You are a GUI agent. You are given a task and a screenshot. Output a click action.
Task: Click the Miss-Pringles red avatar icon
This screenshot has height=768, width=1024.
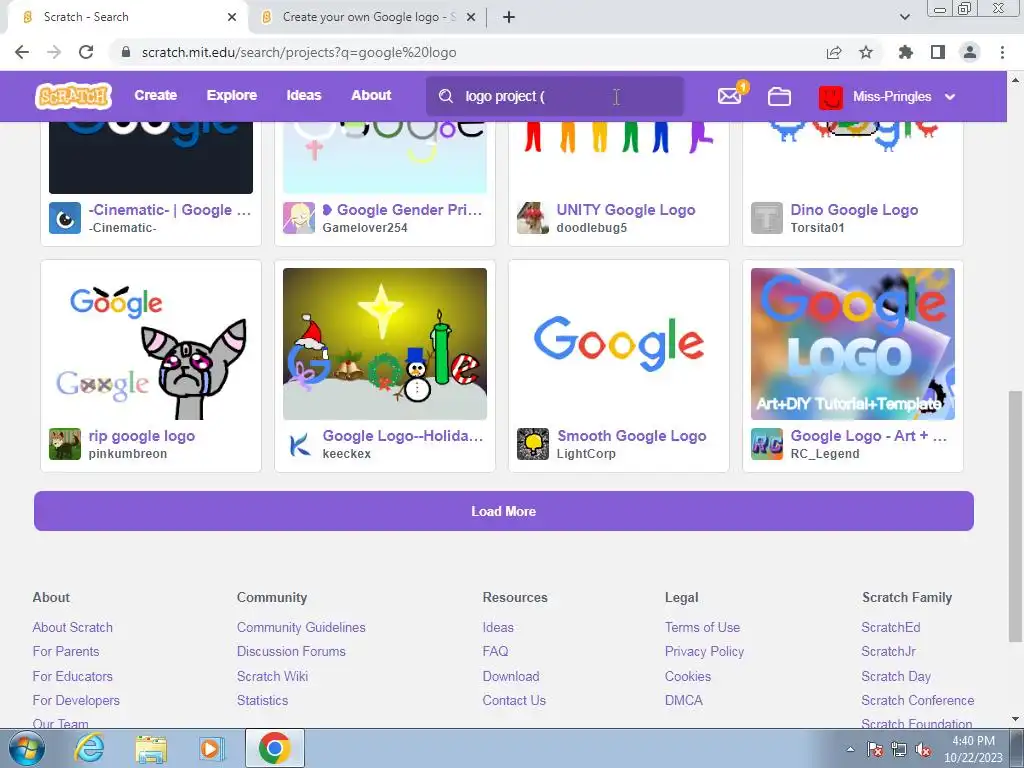[831, 97]
